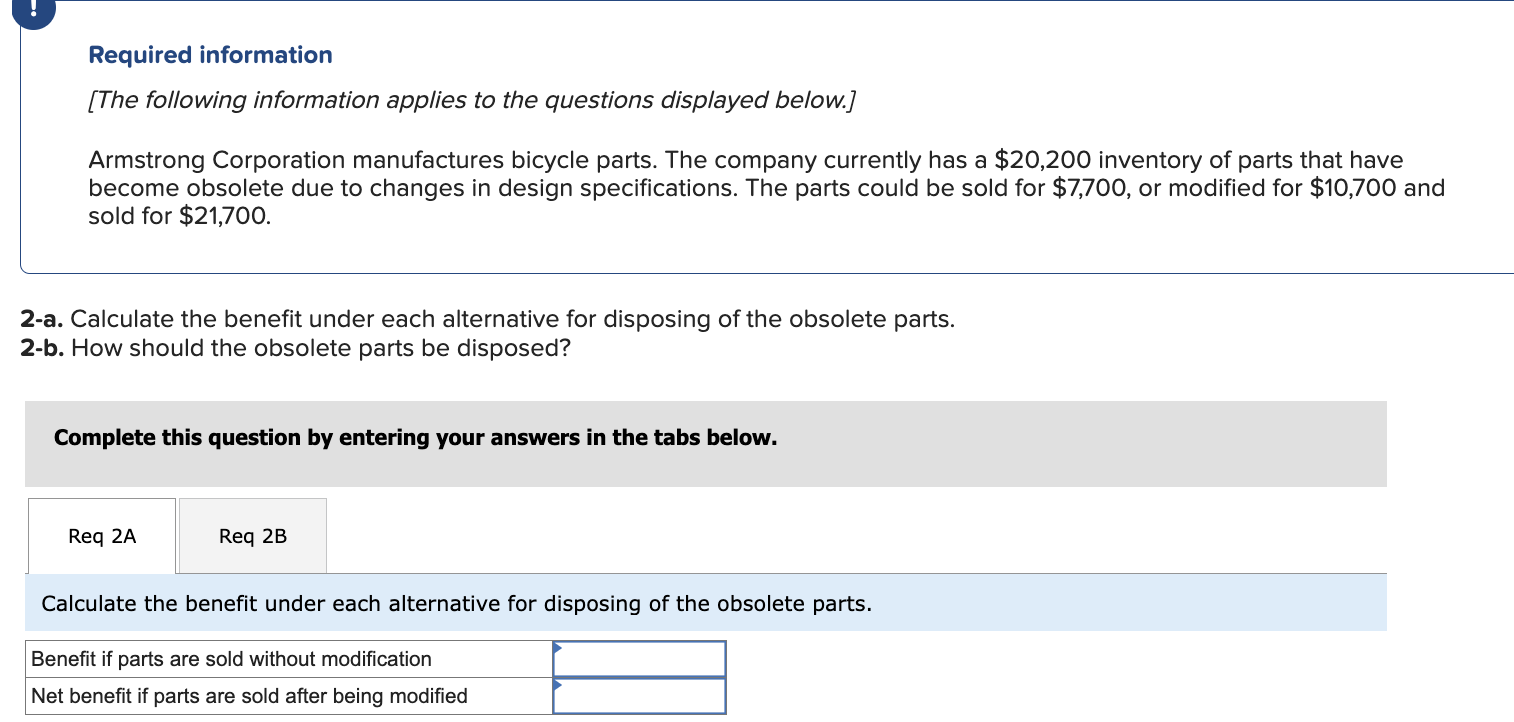
Task: Switch to the Req 2B tab
Action: click(x=251, y=535)
